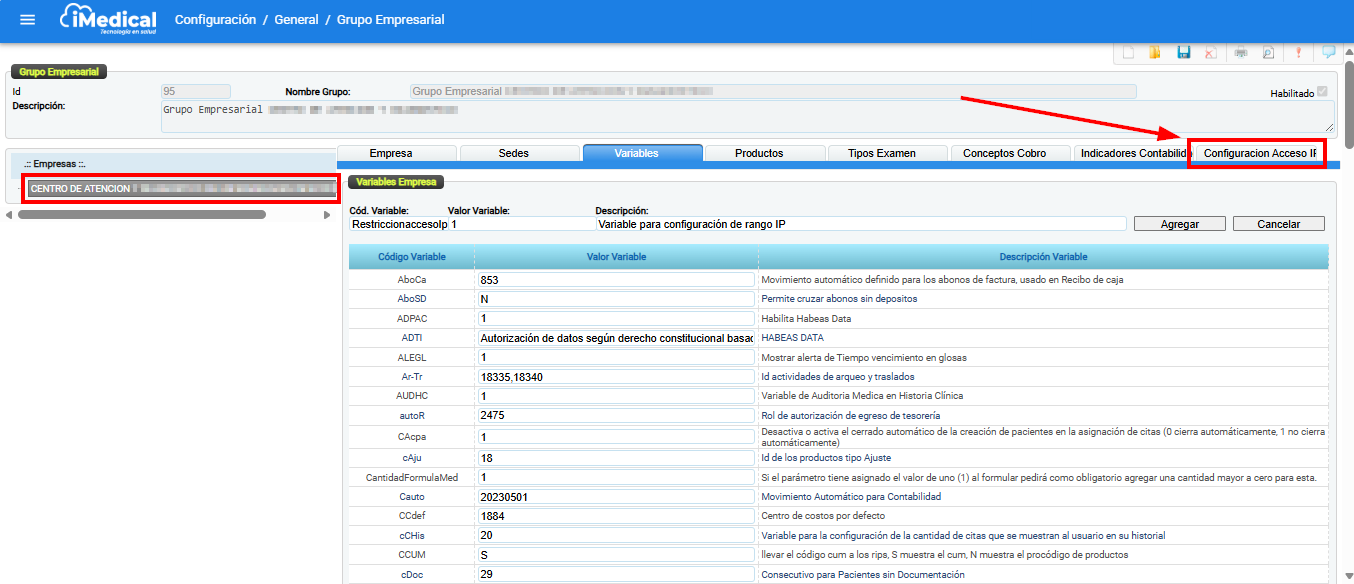Click the red exclamation alert icon

(1299, 53)
